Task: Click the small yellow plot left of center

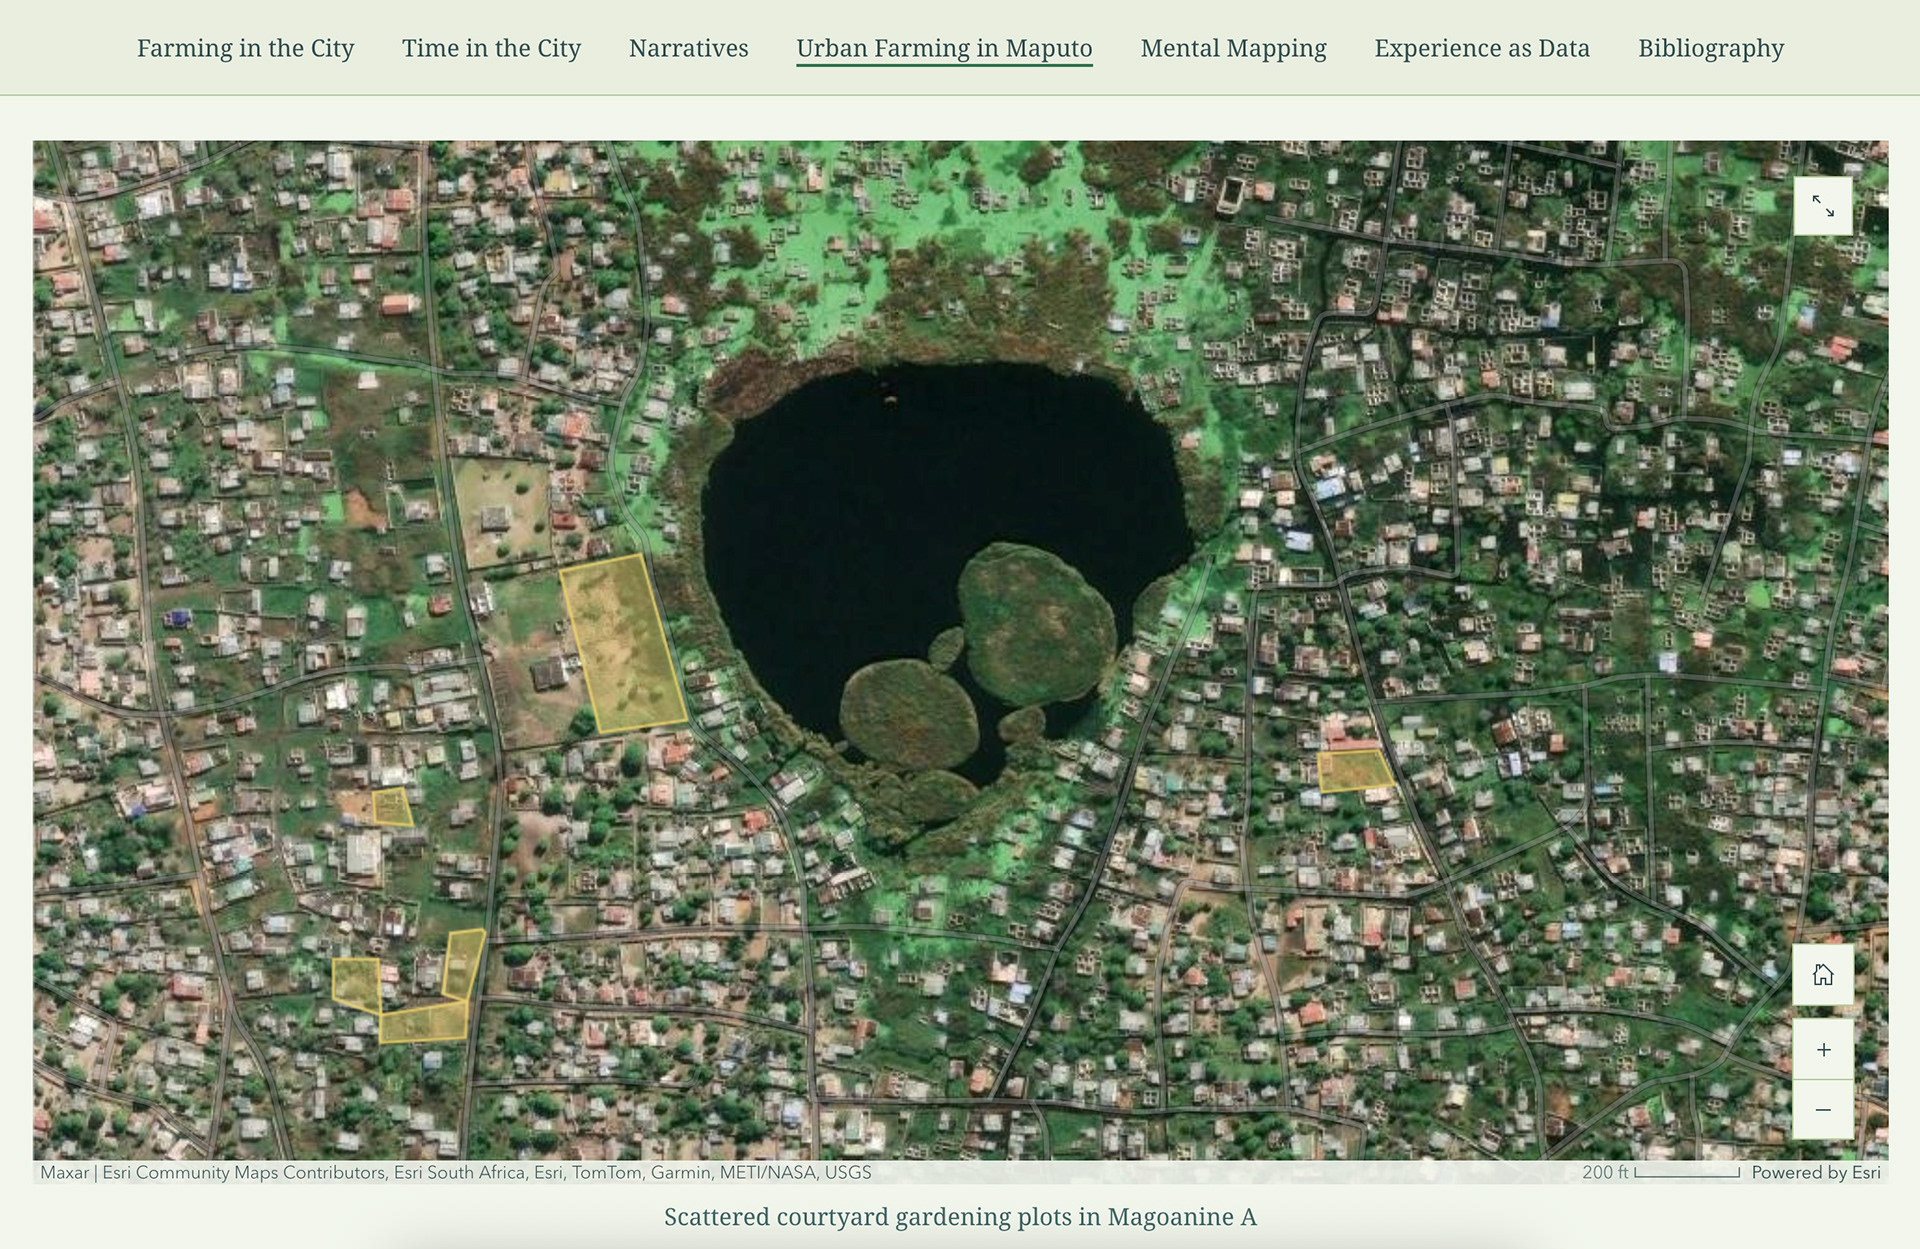Action: pyautogui.click(x=391, y=806)
